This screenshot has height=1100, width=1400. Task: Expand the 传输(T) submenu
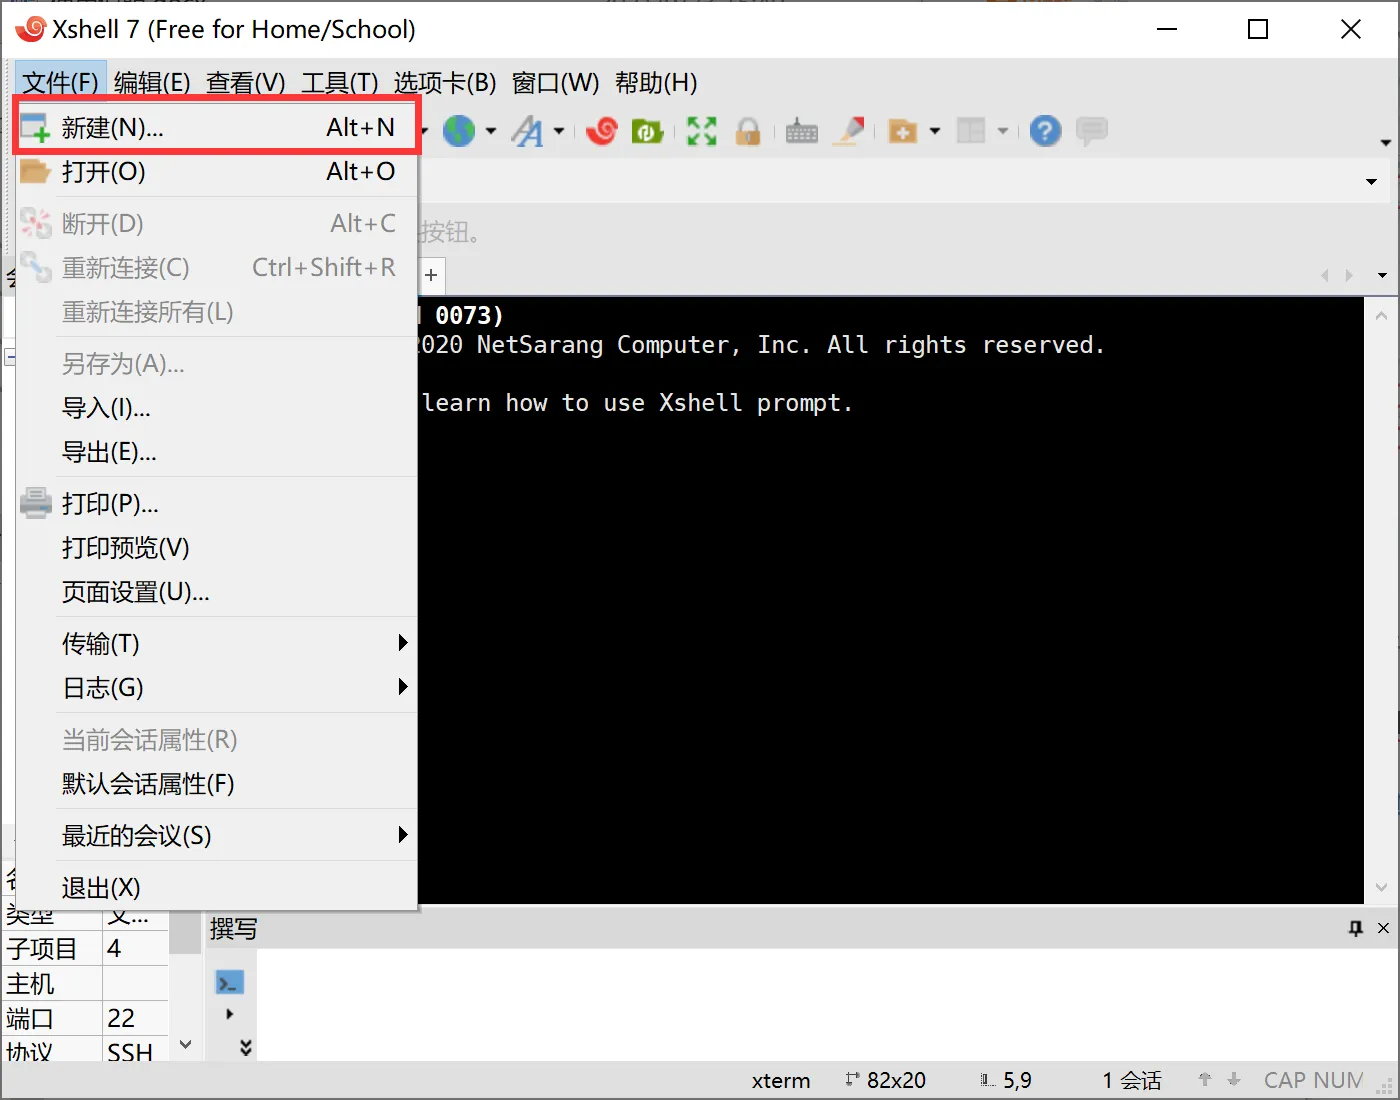tap(403, 643)
